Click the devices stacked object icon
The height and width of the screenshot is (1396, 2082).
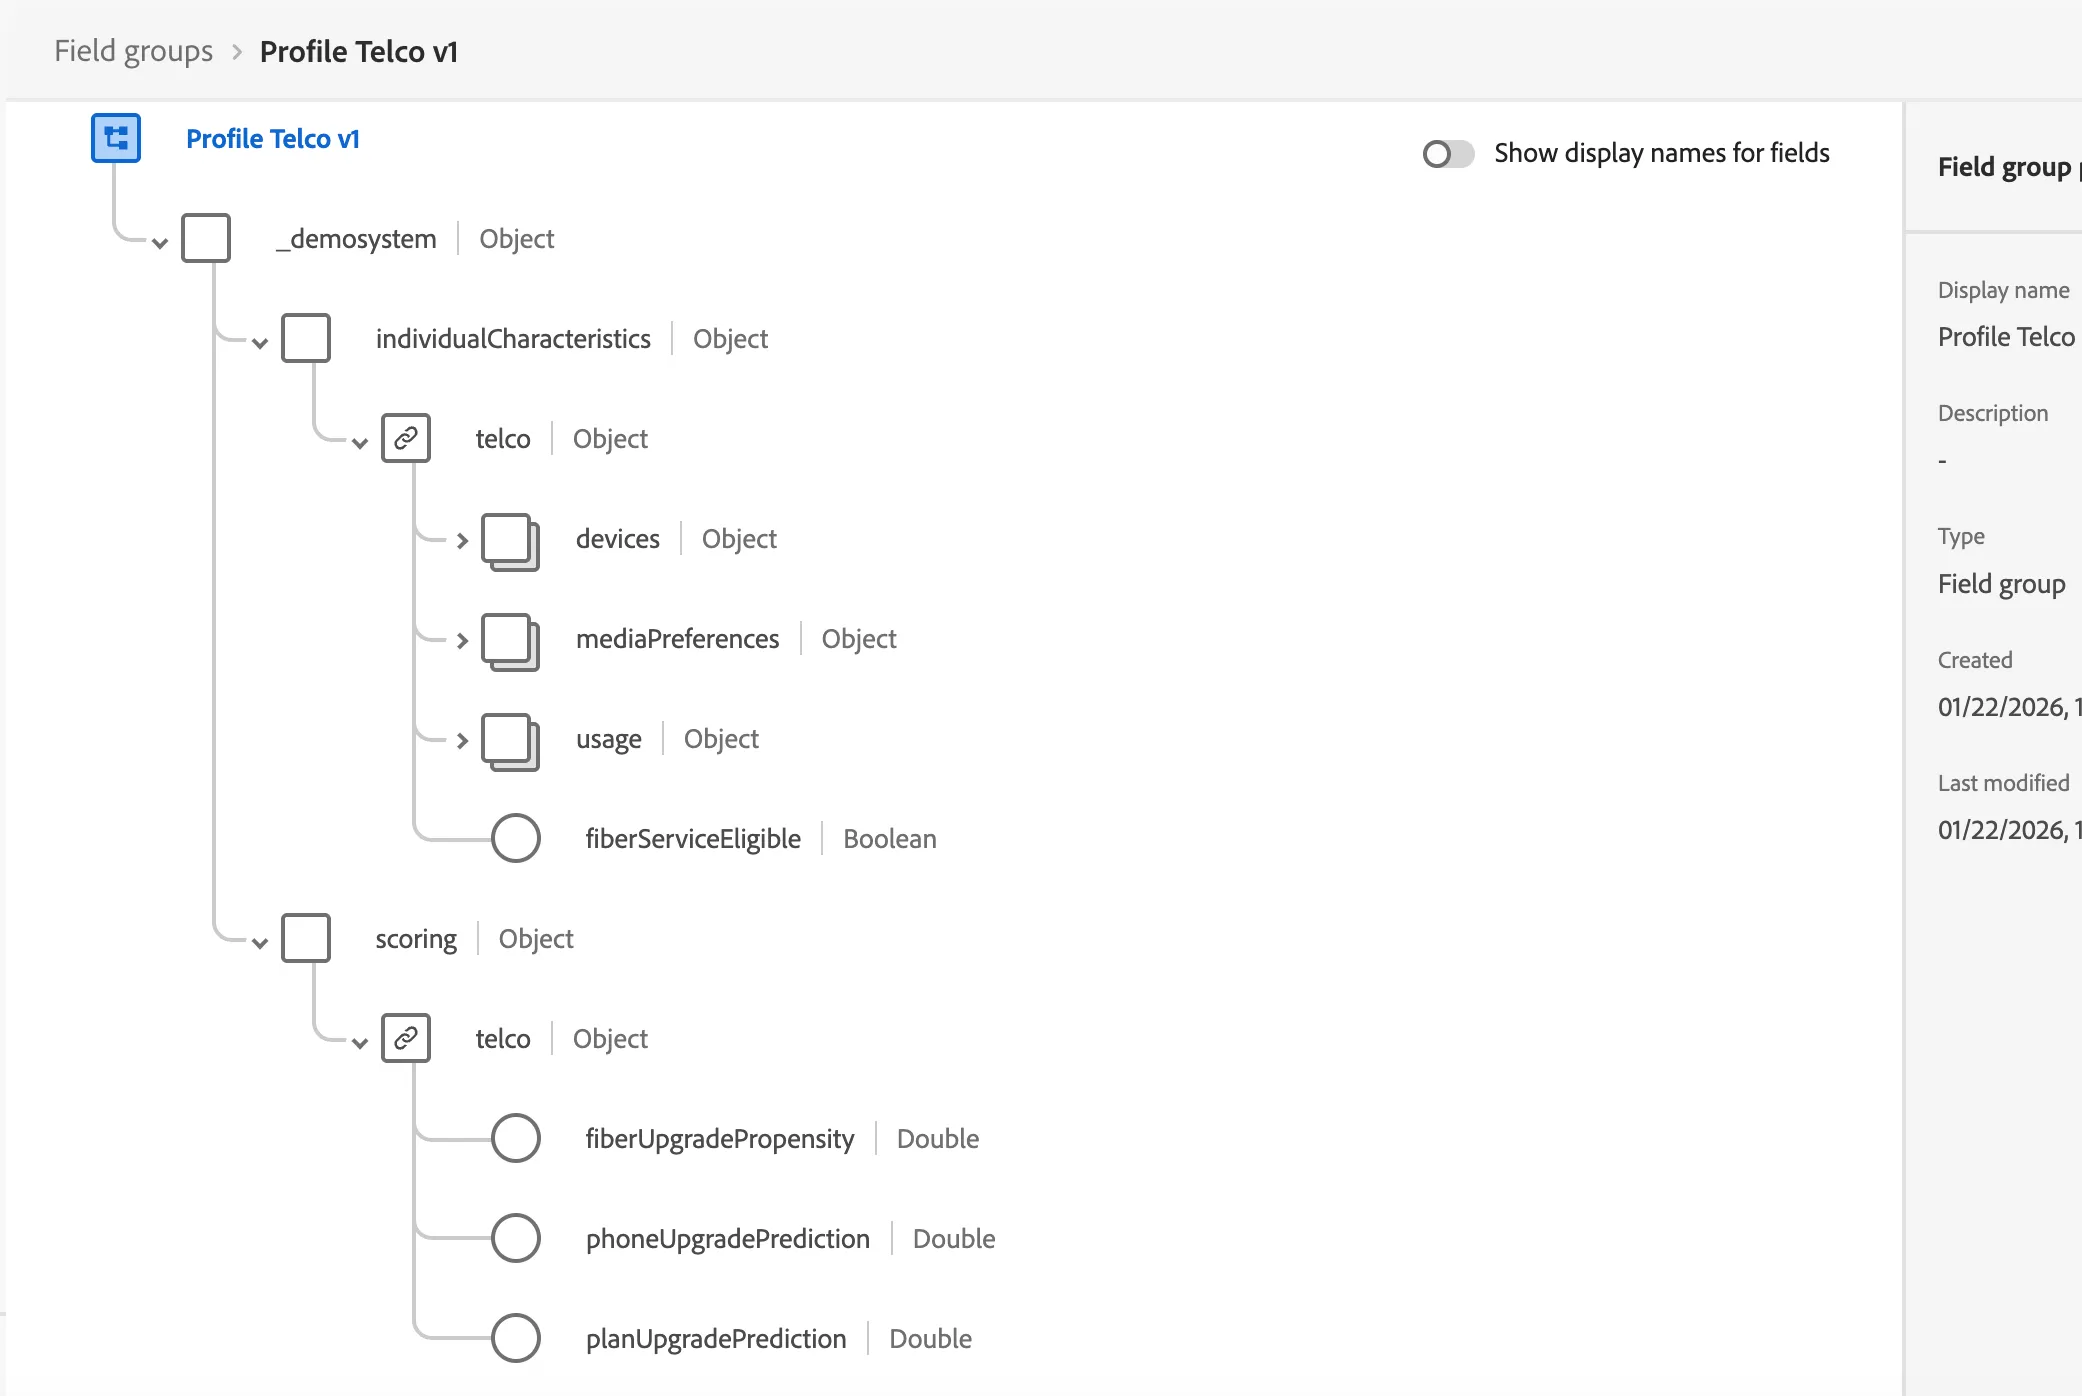pyautogui.click(x=510, y=541)
